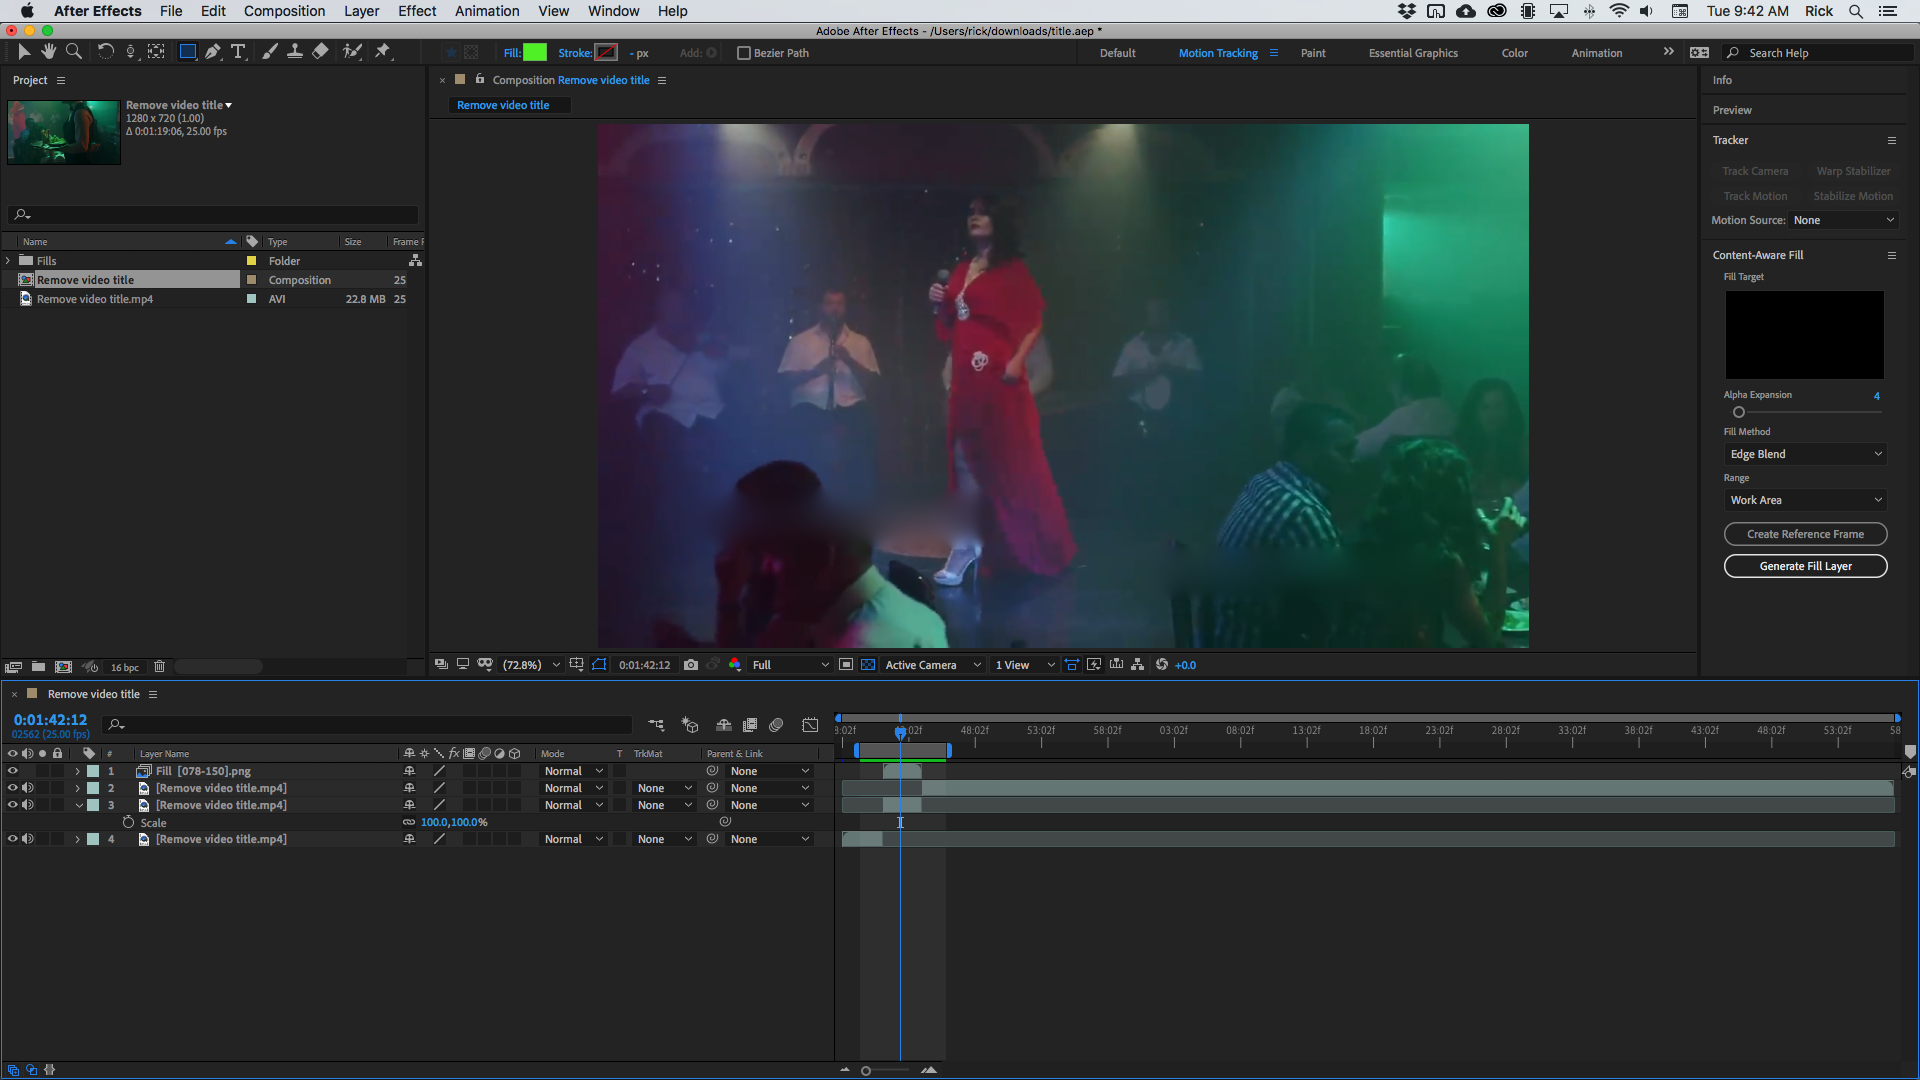This screenshot has width=1920, height=1080.
Task: Click the Generate Fill Layer button
Action: tap(1805, 566)
